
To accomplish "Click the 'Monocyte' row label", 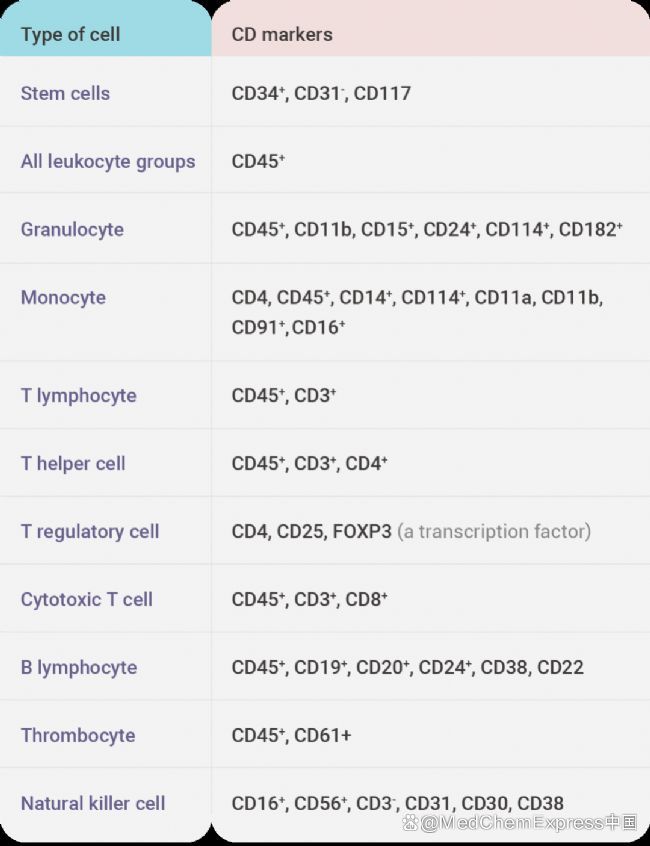I will pos(63,298).
